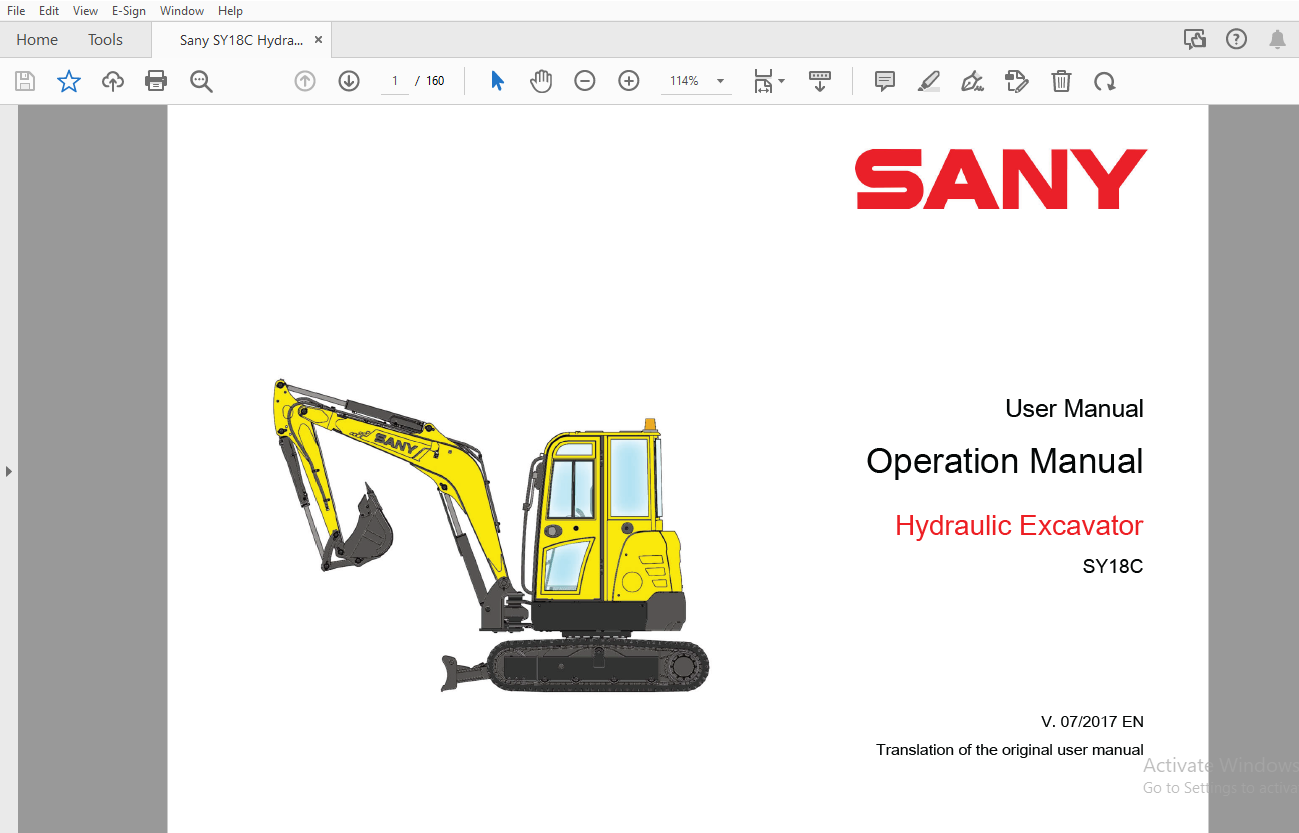Click the 'Operation Manual' title text
This screenshot has width=1299, height=833.
pos(1005,461)
